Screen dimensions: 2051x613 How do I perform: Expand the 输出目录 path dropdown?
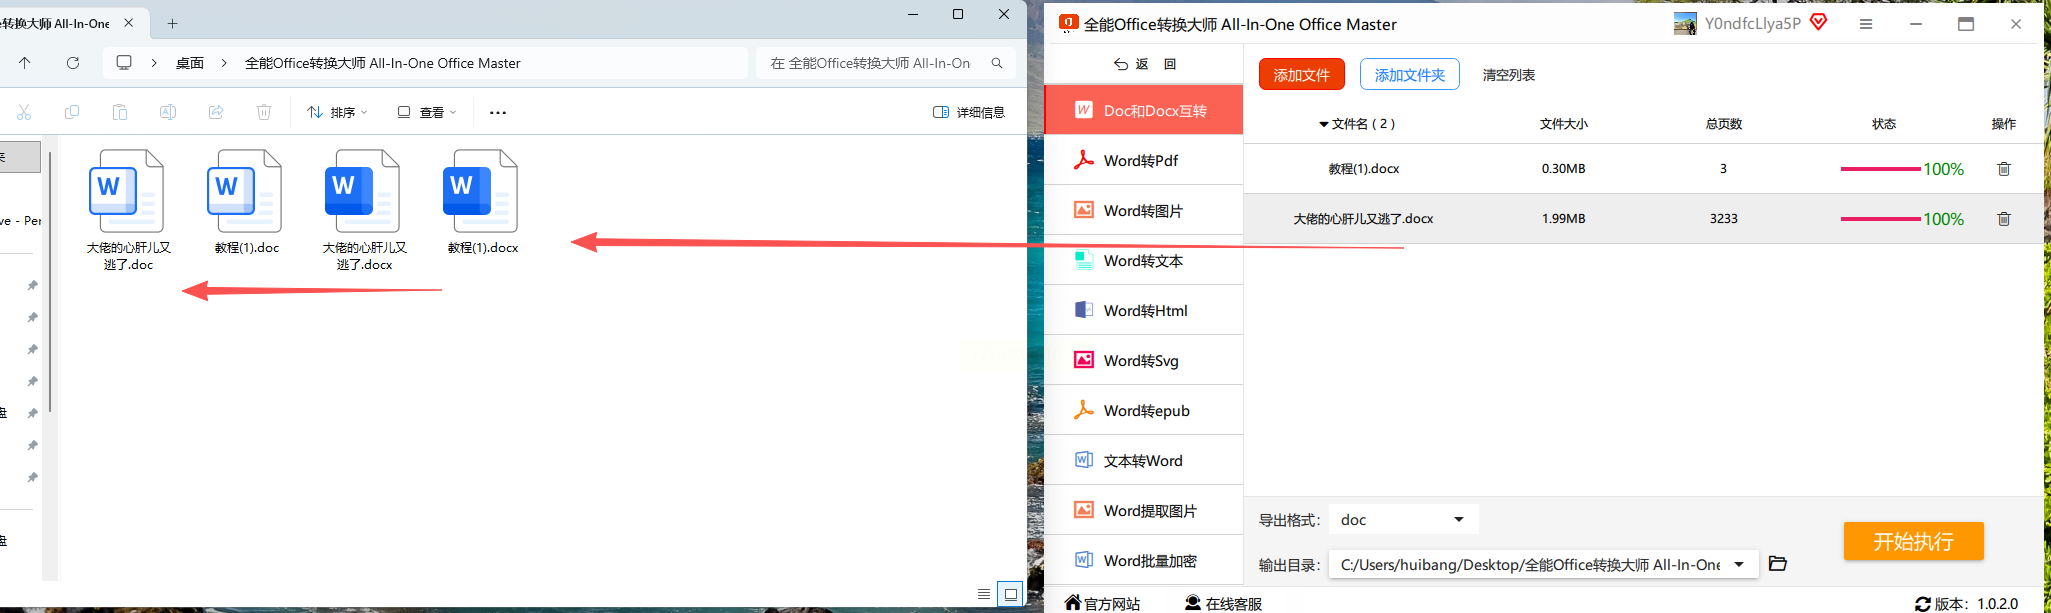click(x=1739, y=565)
